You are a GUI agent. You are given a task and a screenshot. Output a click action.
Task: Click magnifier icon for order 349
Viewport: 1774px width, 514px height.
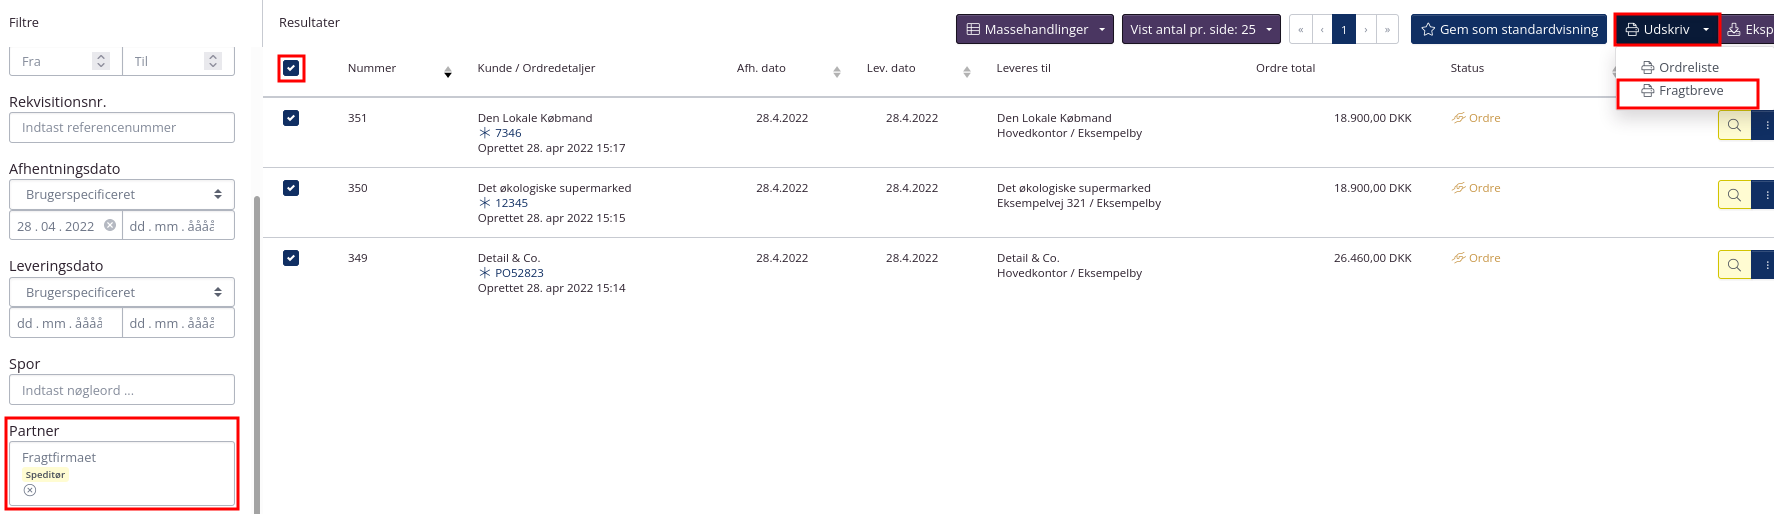[x=1734, y=265]
